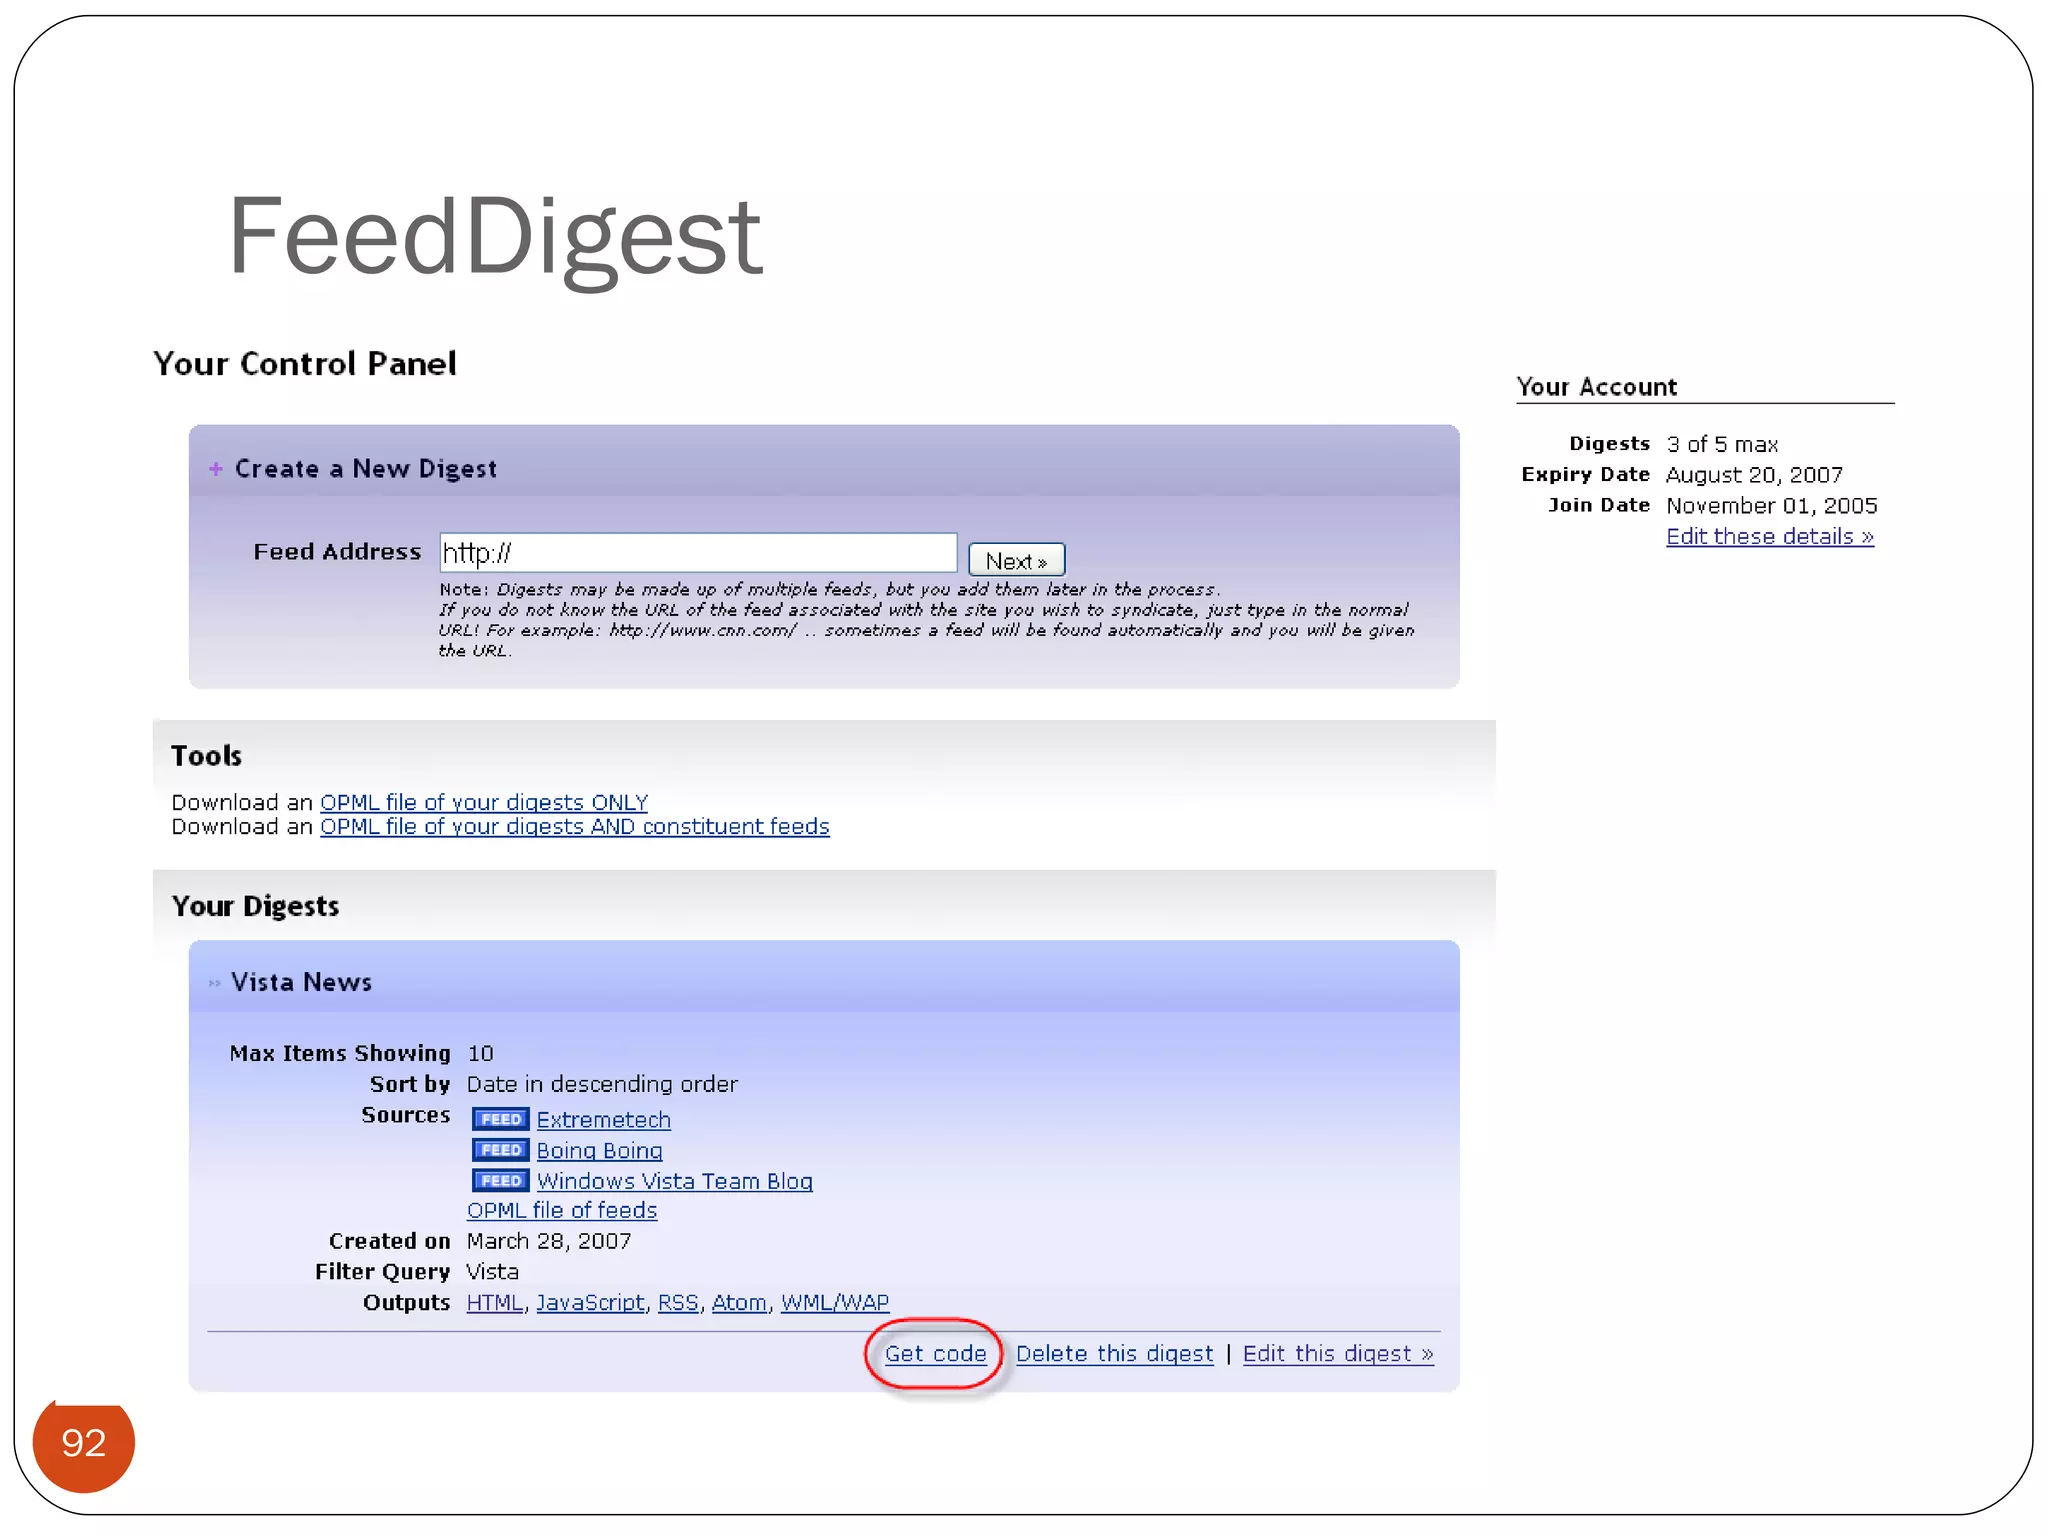The width and height of the screenshot is (2048, 1536).
Task: Click Delete this digest
Action: (1114, 1354)
